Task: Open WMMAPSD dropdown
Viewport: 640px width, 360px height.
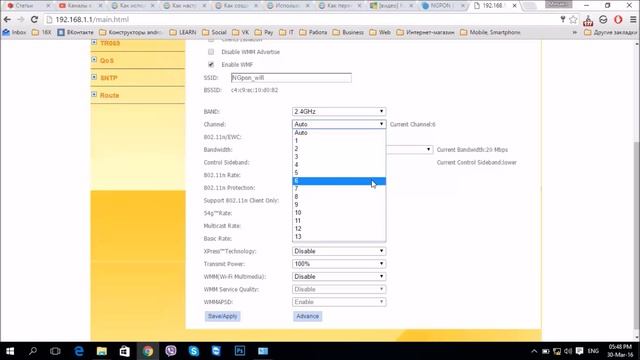Action: 339,302
